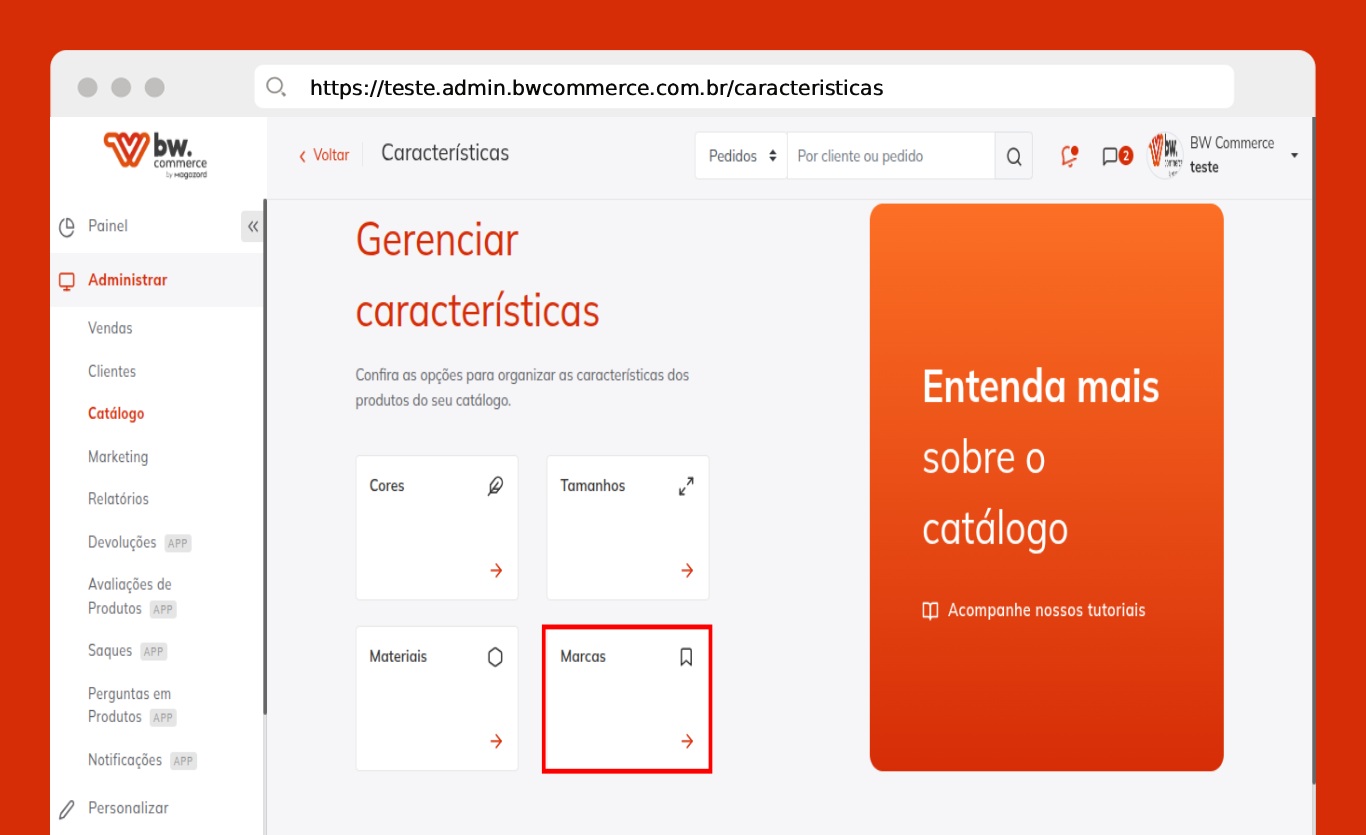Click the feather icon on Cores card
This screenshot has width=1366, height=835.
[495, 486]
